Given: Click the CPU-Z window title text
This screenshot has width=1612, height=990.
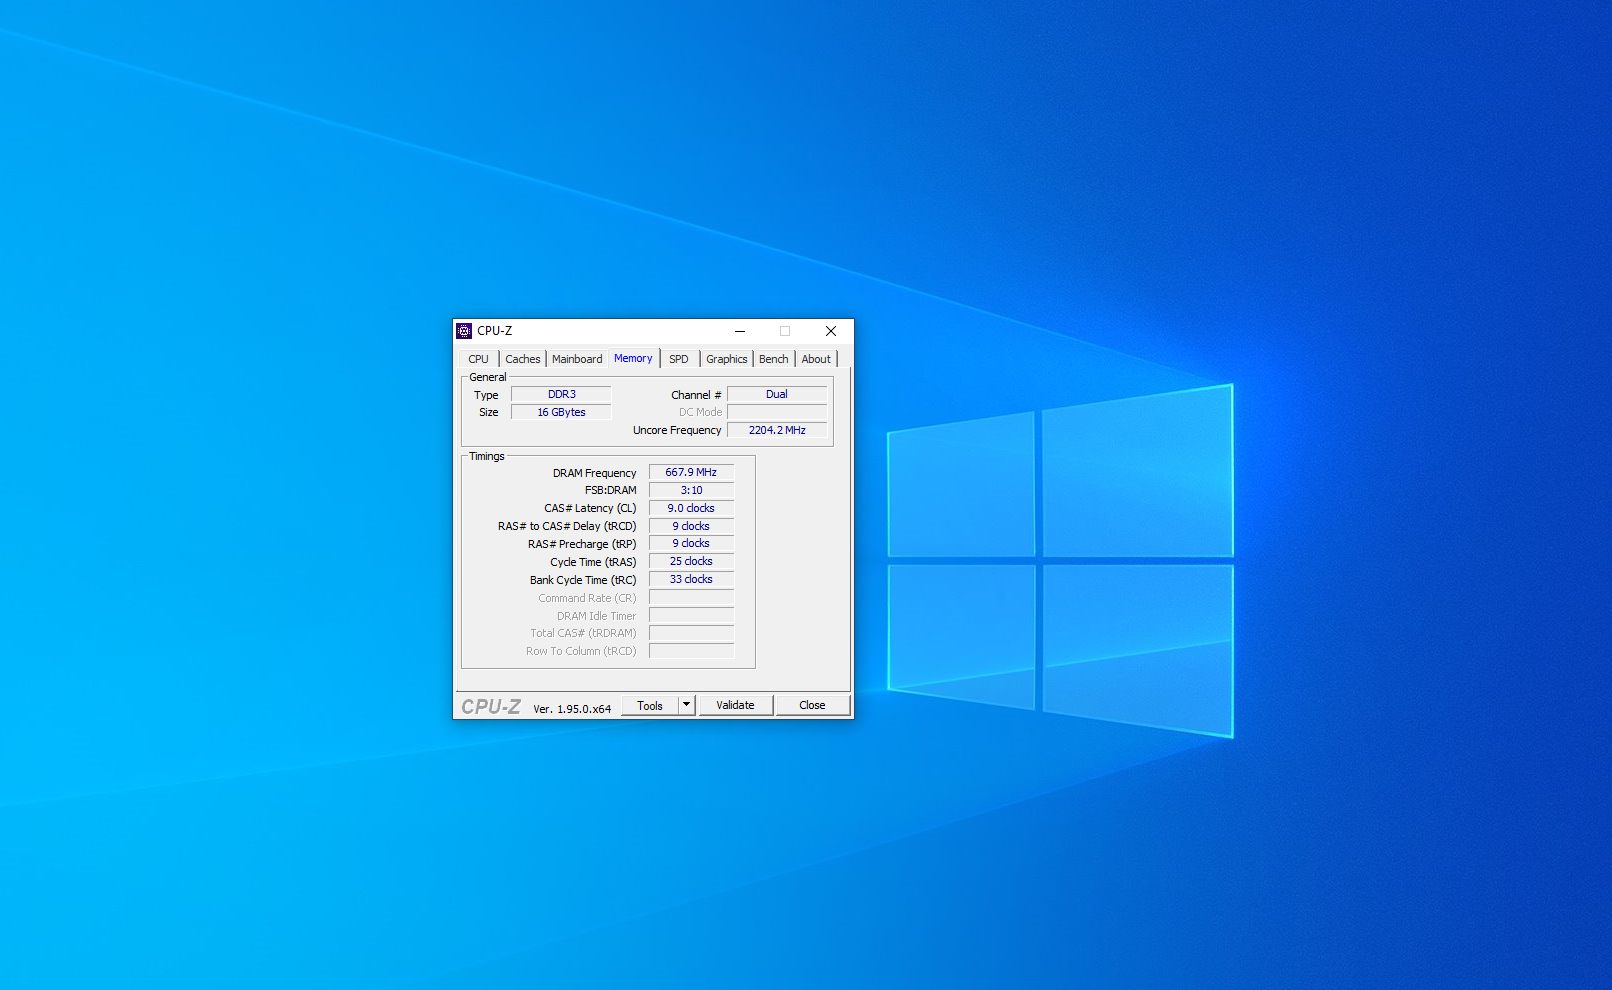Looking at the screenshot, I should click(x=494, y=331).
